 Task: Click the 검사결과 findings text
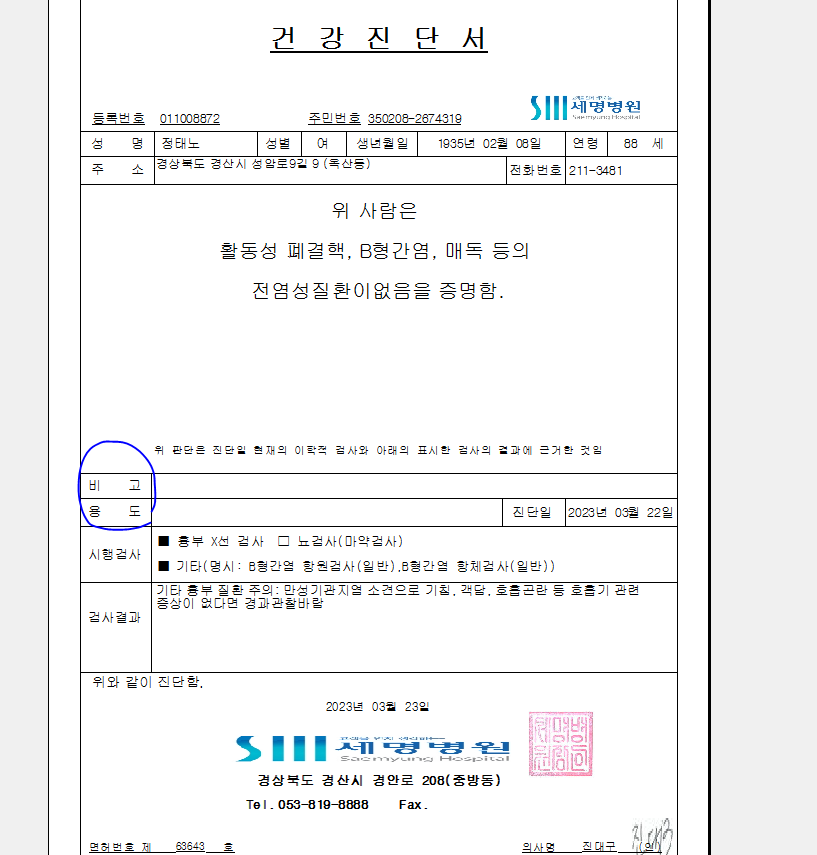[398, 597]
